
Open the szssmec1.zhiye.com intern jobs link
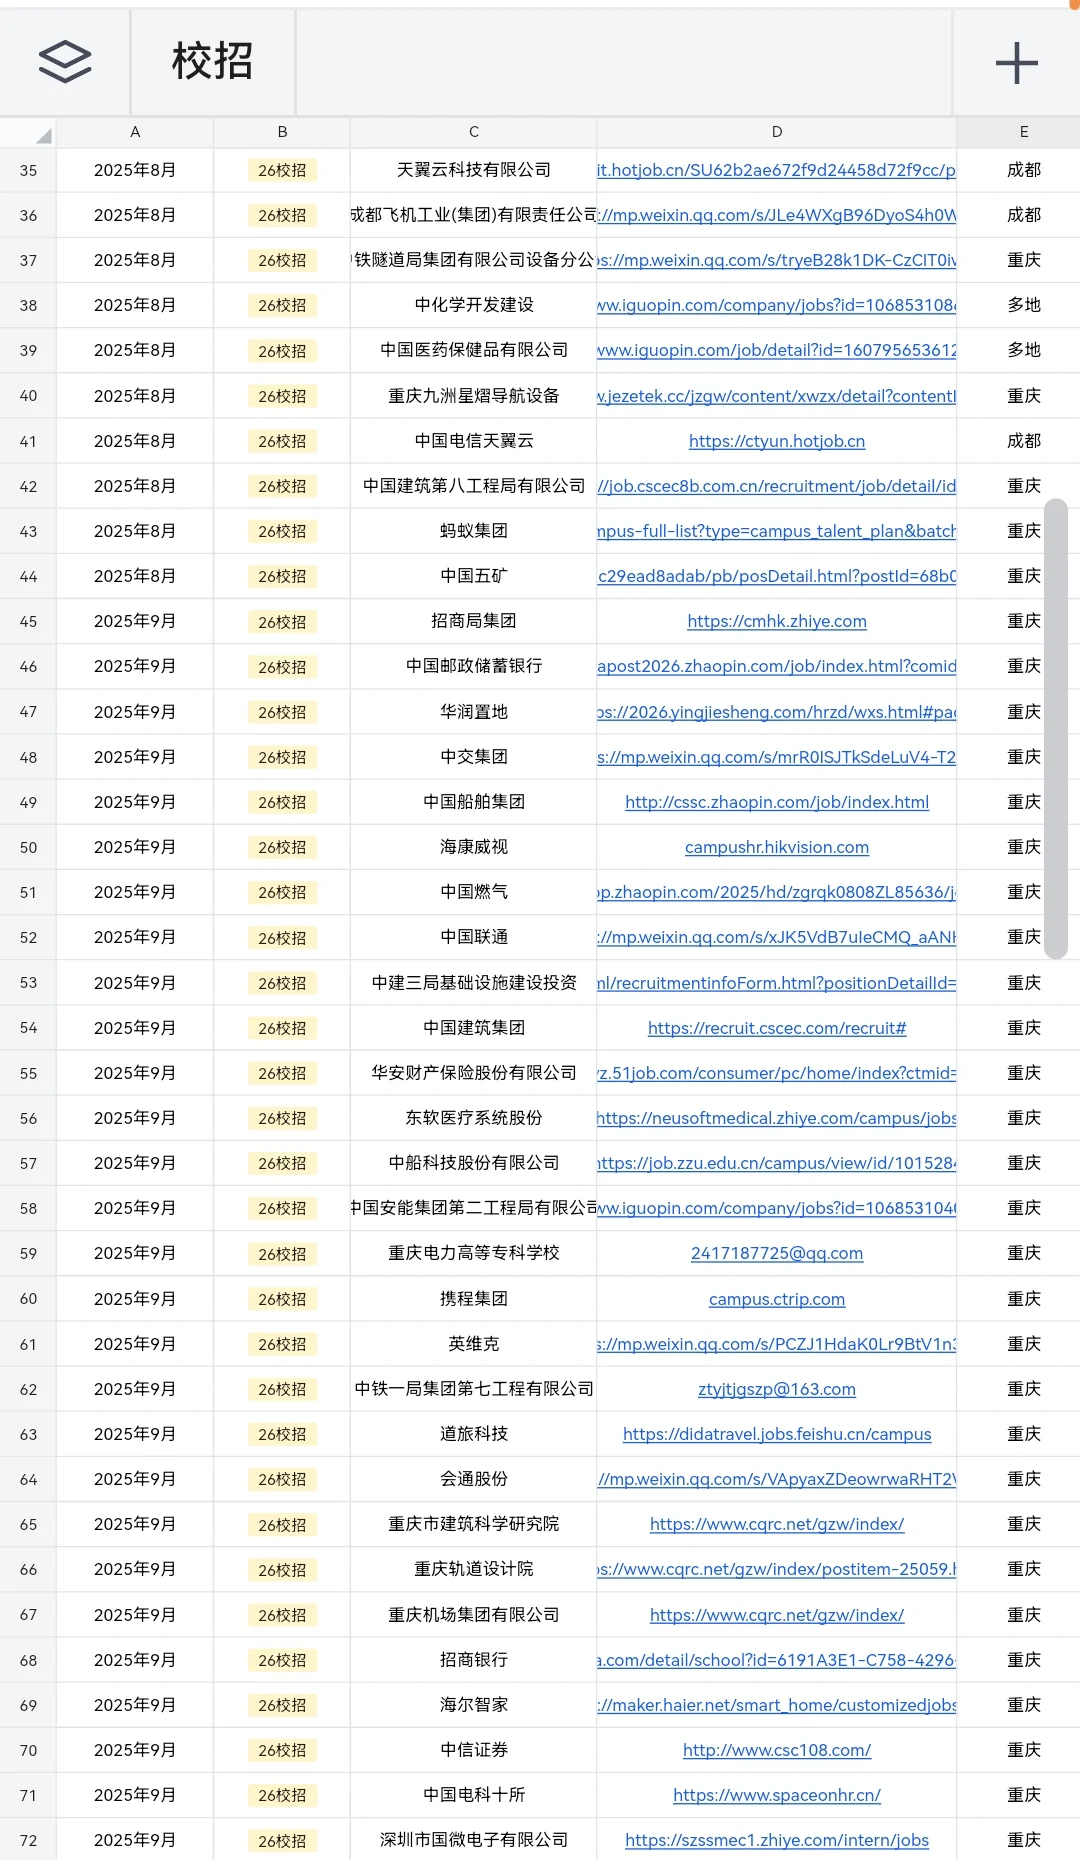tap(777, 1840)
